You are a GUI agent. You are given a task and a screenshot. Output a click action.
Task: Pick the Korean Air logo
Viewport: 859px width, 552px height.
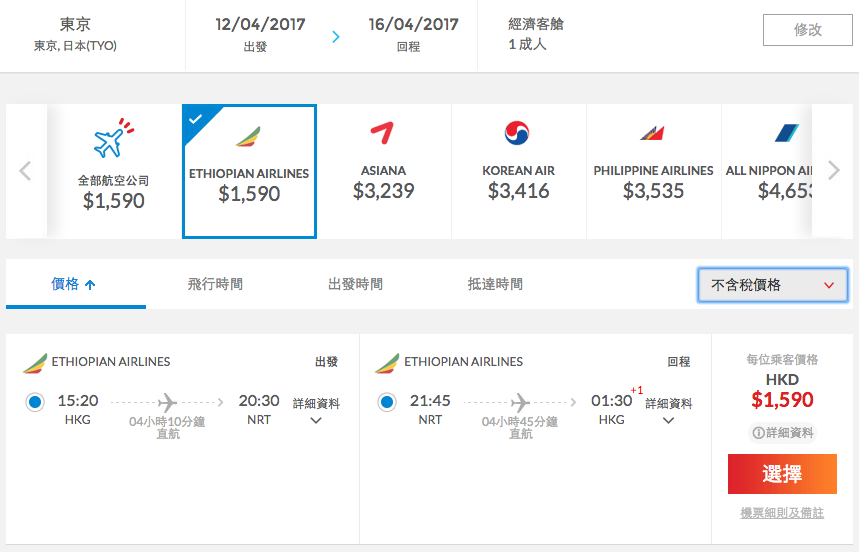coord(517,133)
